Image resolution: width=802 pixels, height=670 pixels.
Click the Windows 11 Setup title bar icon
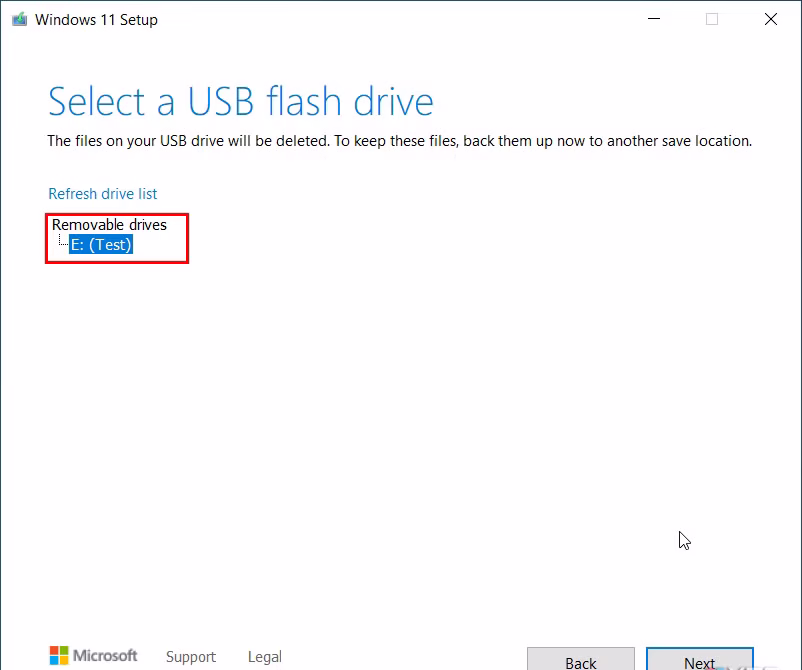tap(18, 19)
